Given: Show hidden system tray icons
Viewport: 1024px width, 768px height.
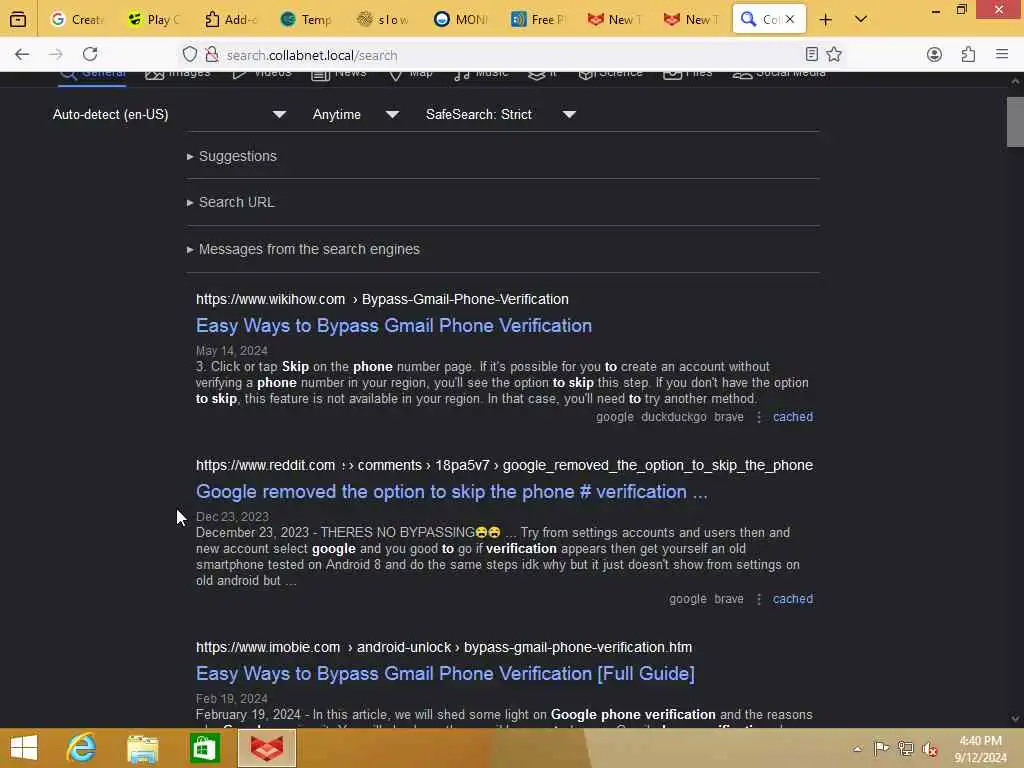Looking at the screenshot, I should [857, 748].
